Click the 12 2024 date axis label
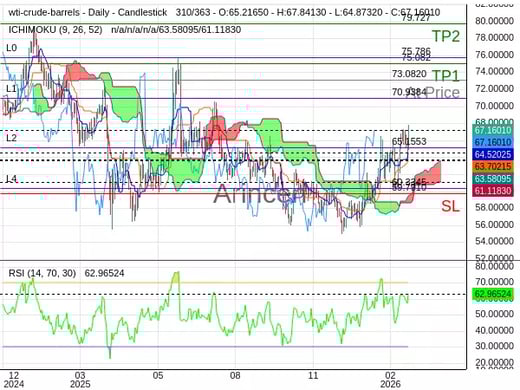The width and height of the screenshot is (520, 390). click(14, 380)
